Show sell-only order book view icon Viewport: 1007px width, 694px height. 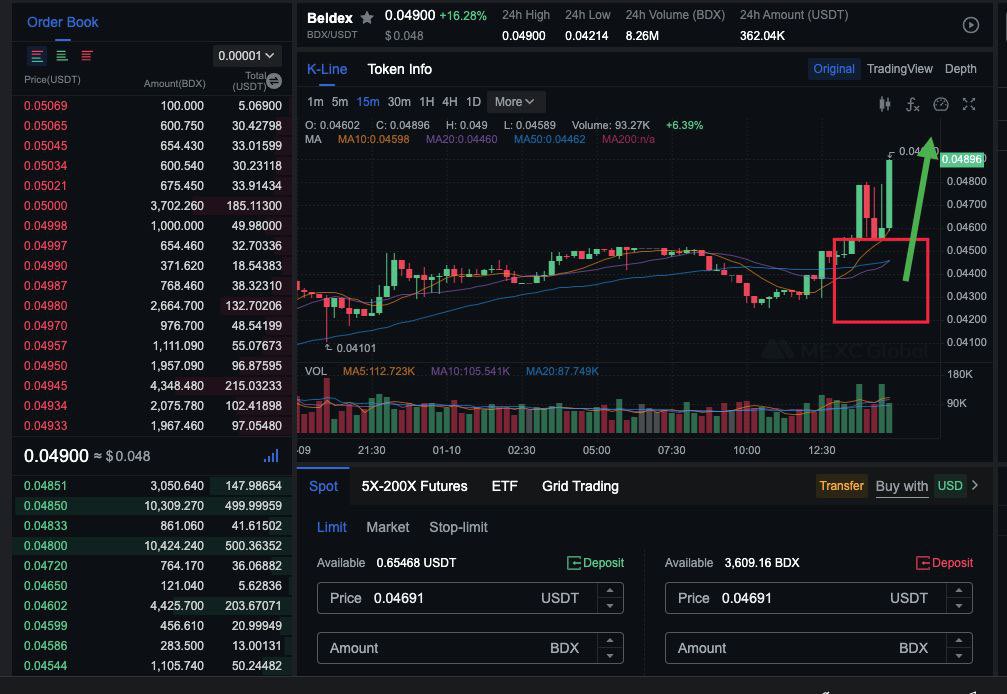click(x=87, y=56)
